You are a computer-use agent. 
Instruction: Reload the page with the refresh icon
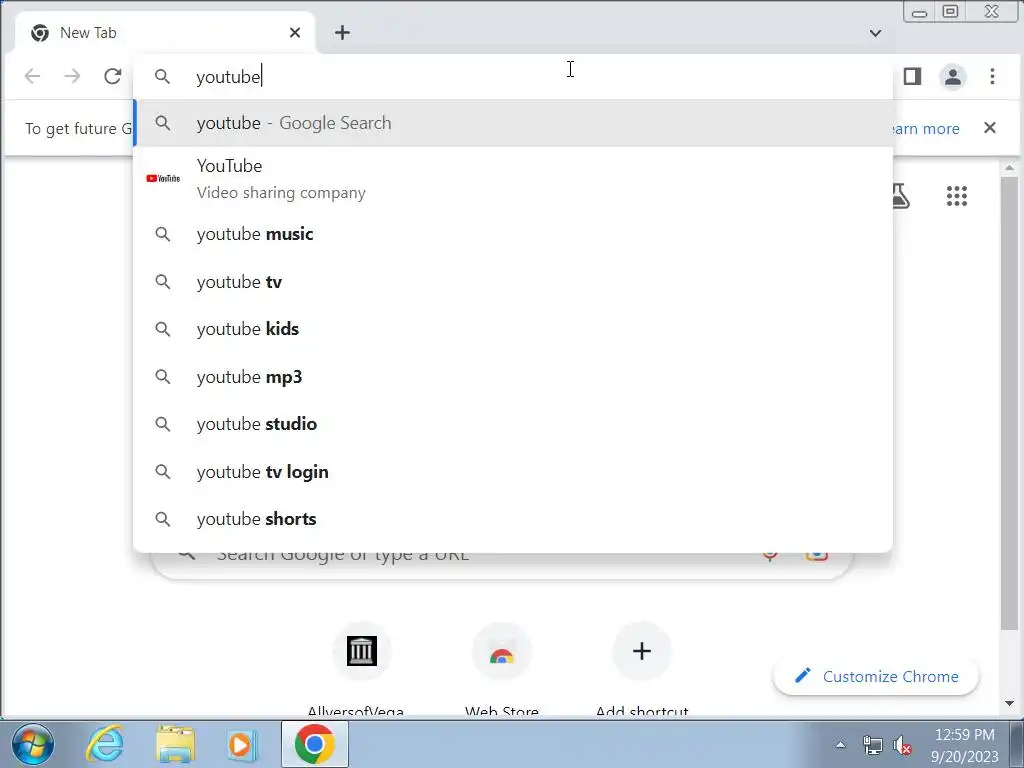click(x=113, y=76)
